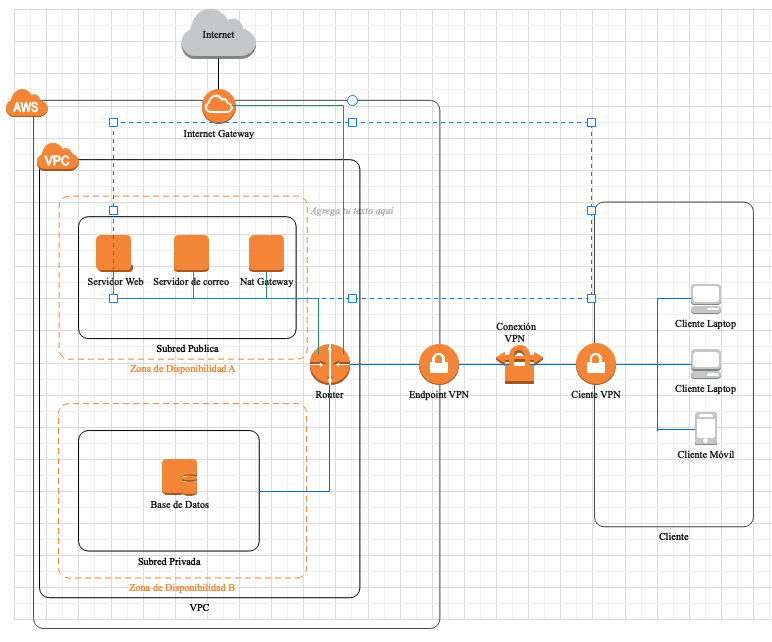
Task: Select the Servidor de correo icon
Action: point(191,253)
